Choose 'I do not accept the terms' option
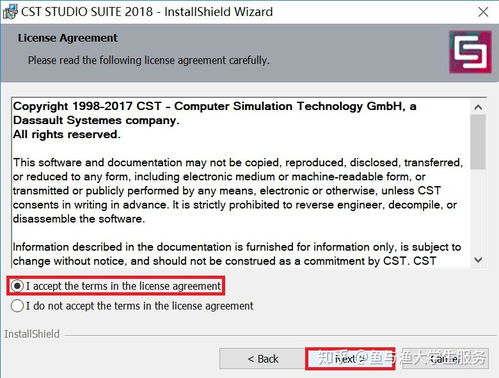The width and height of the screenshot is (499, 378). 17,306
